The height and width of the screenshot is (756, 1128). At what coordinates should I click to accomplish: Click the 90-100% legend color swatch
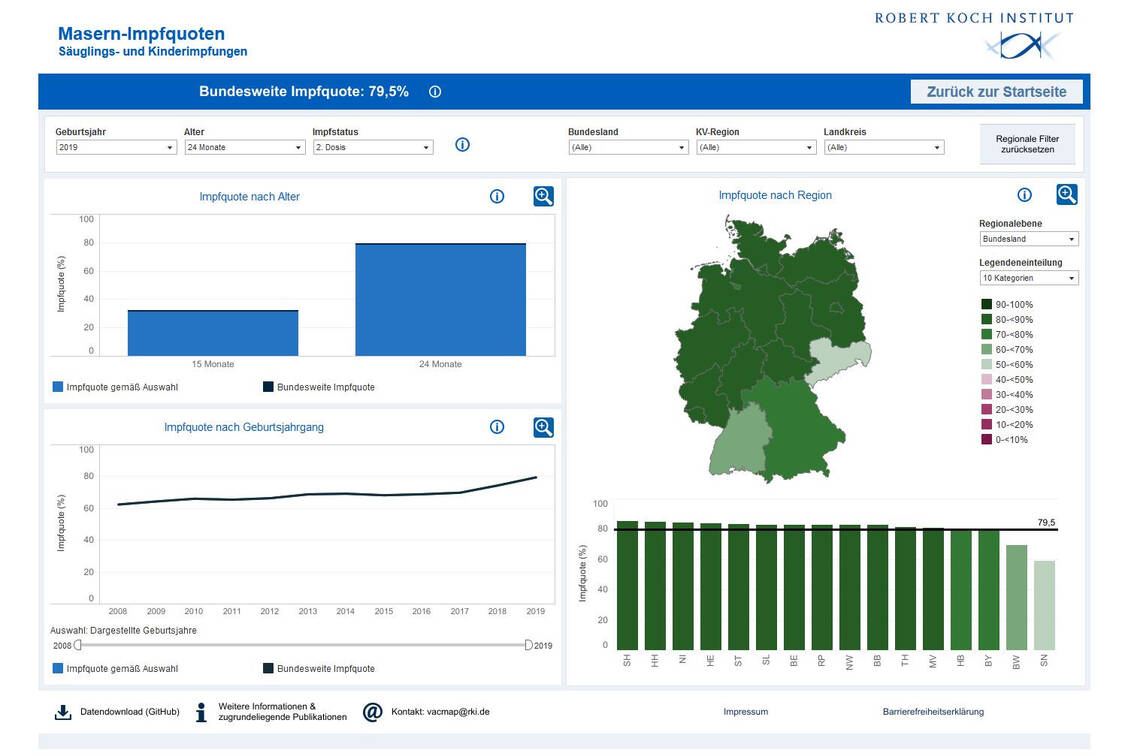pyautogui.click(x=986, y=304)
